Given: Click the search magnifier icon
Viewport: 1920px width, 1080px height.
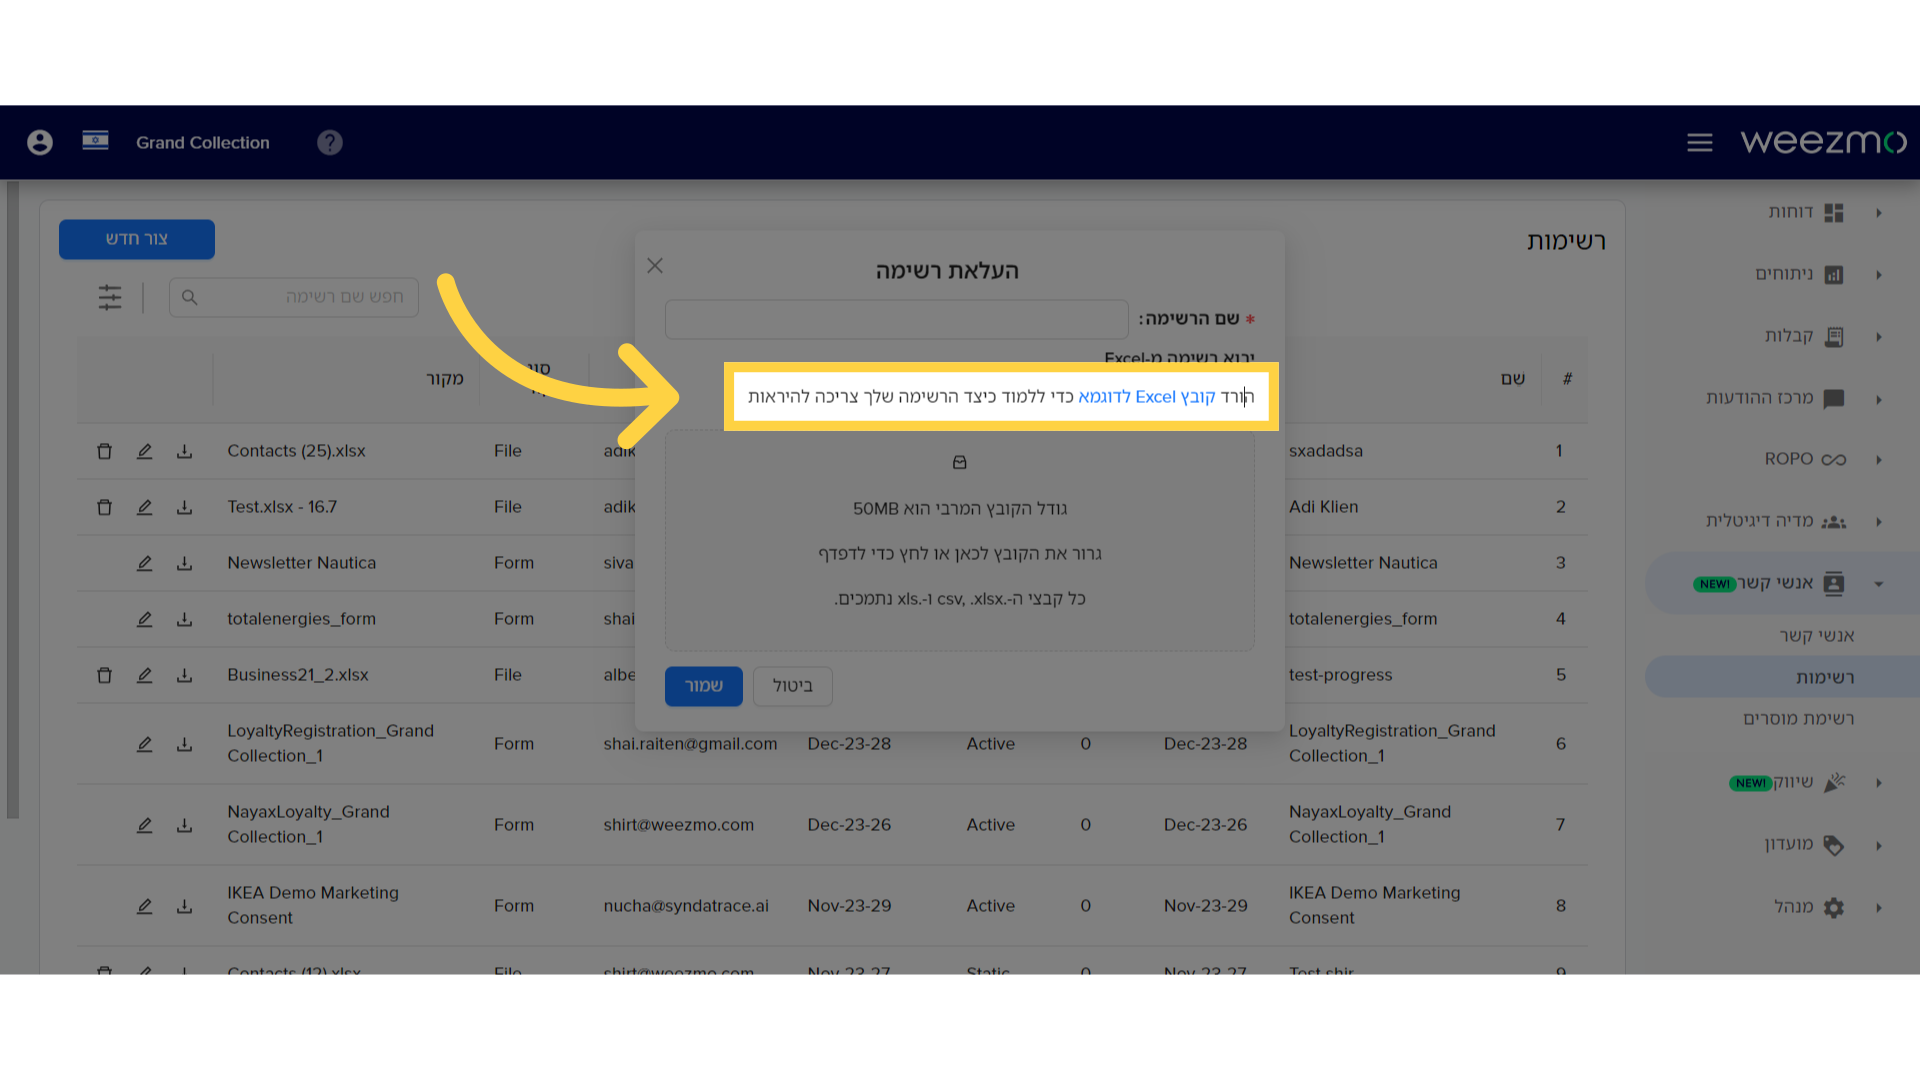Looking at the screenshot, I should tap(190, 297).
